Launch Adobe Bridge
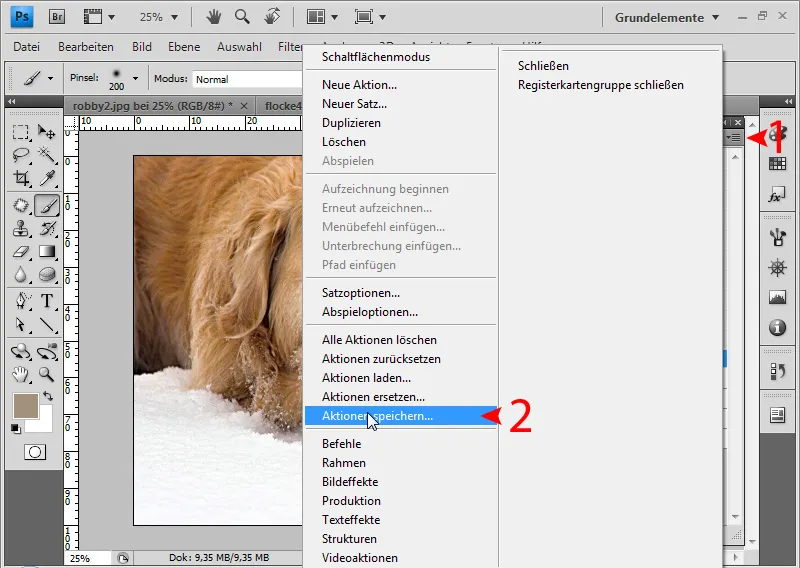800x568 pixels. point(57,17)
